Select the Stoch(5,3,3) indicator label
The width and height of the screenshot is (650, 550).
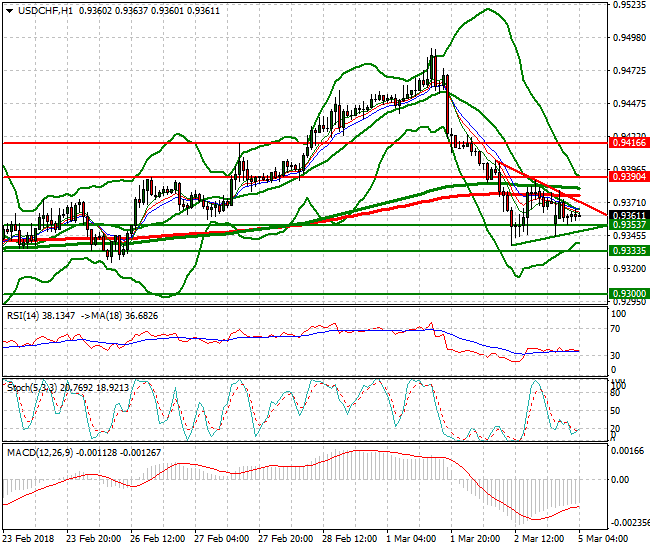point(33,388)
